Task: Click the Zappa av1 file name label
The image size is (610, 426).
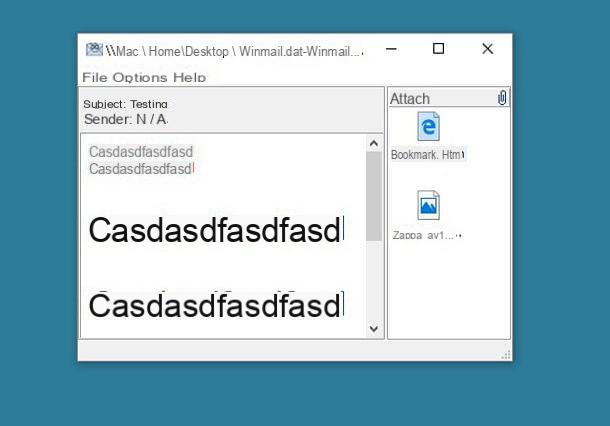Action: [x=427, y=235]
